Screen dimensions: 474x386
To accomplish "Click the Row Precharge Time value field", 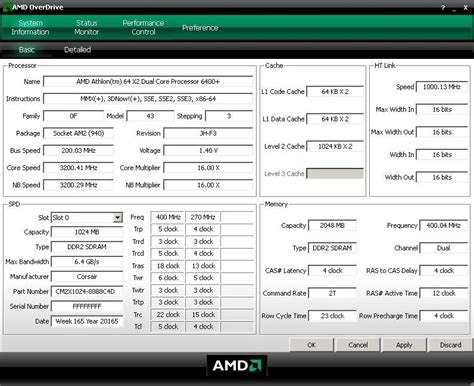I will (443, 316).
